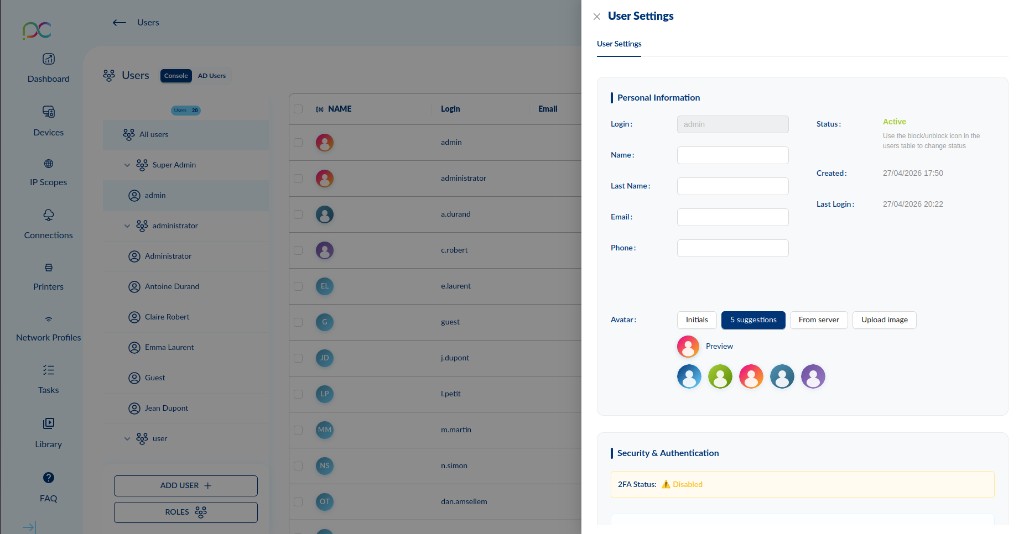The width and height of the screenshot is (1024, 534).
Task: Open the Connections sidebar icon
Action: (48, 215)
